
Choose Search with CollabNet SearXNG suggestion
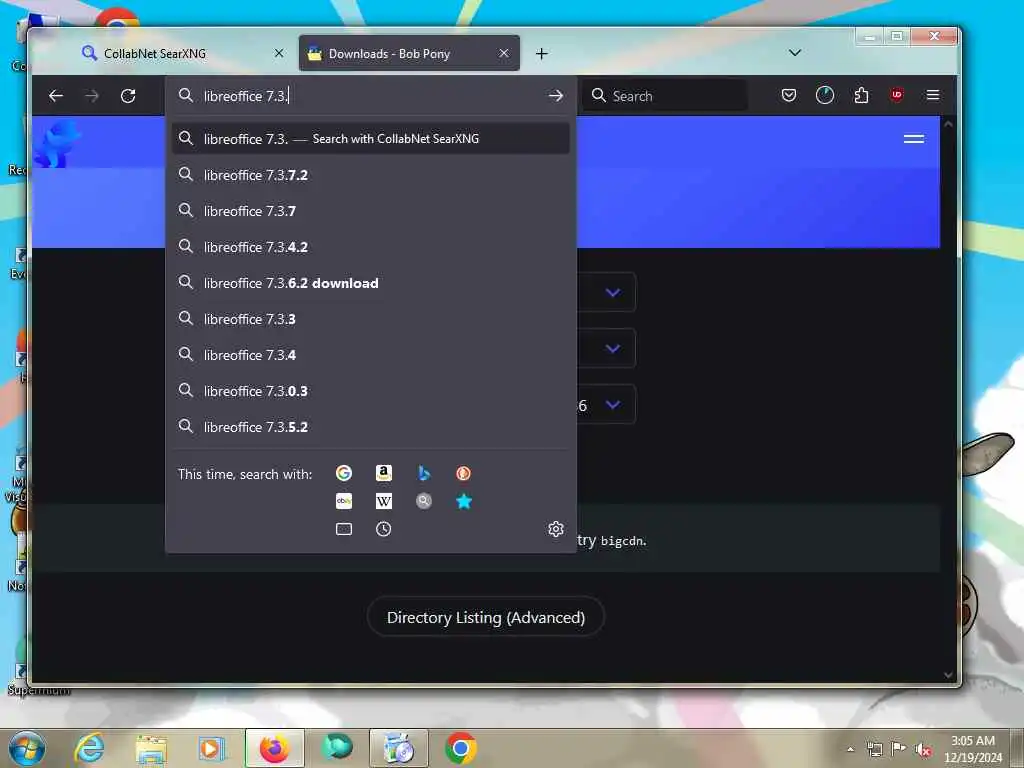coord(370,138)
